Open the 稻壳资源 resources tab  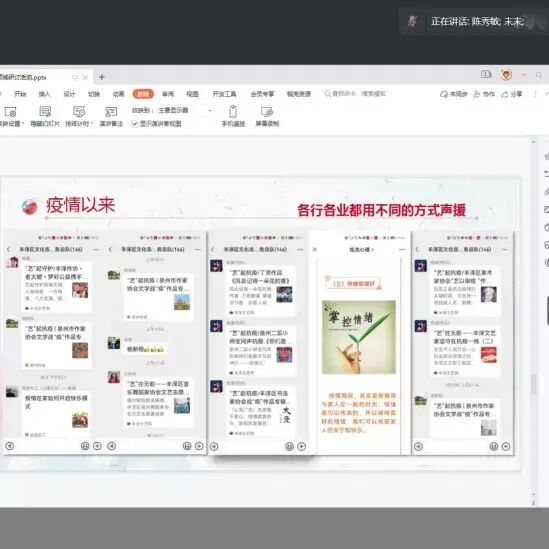[299, 94]
